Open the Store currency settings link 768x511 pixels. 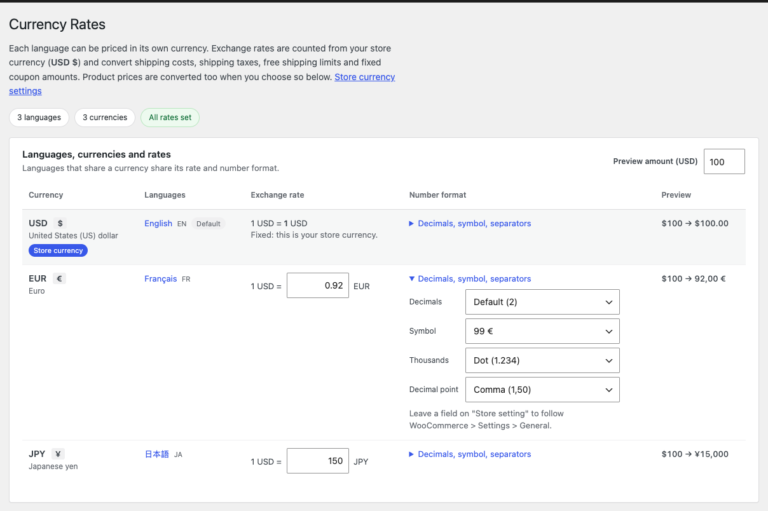(x=365, y=77)
